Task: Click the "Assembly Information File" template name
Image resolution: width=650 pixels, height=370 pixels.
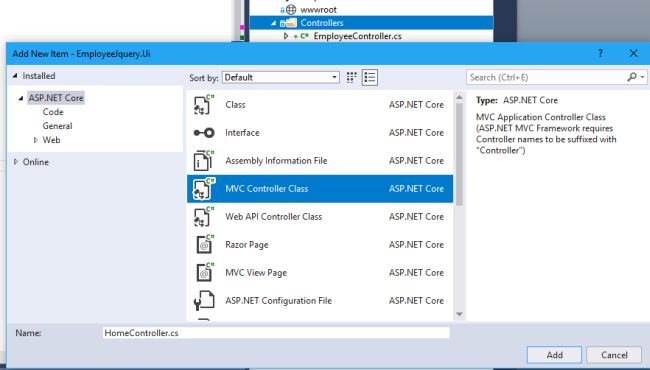Action: coord(276,161)
